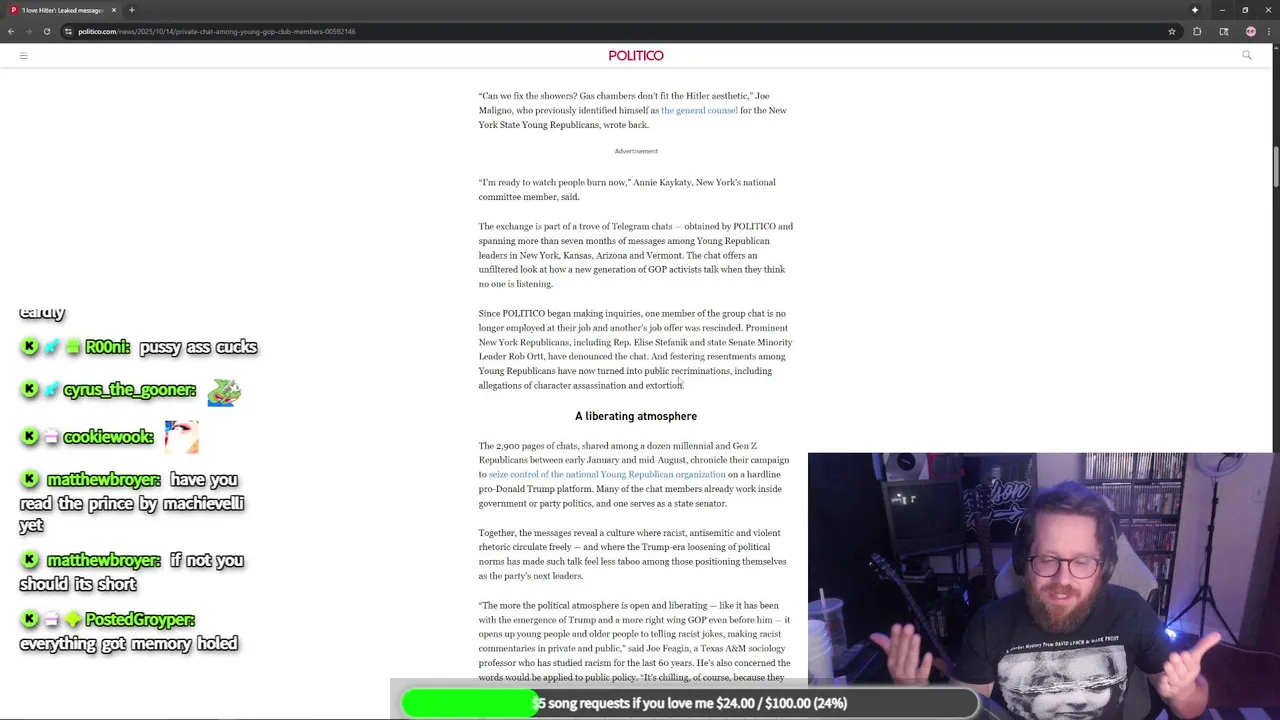Screen dimensions: 1280x720
Task: Click the scrollbar up arrow
Action: click(1275, 49)
